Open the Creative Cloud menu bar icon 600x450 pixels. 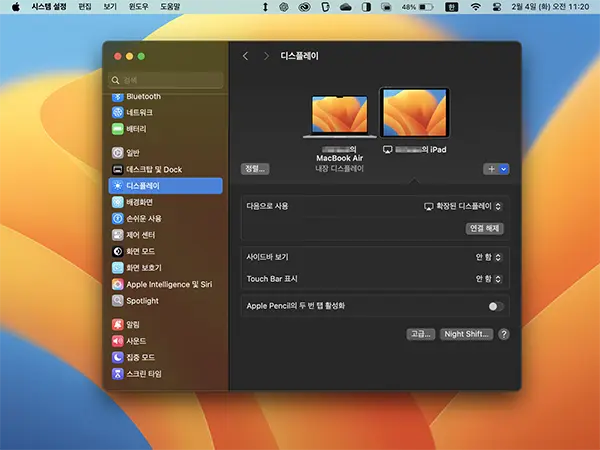pyautogui.click(x=305, y=7)
